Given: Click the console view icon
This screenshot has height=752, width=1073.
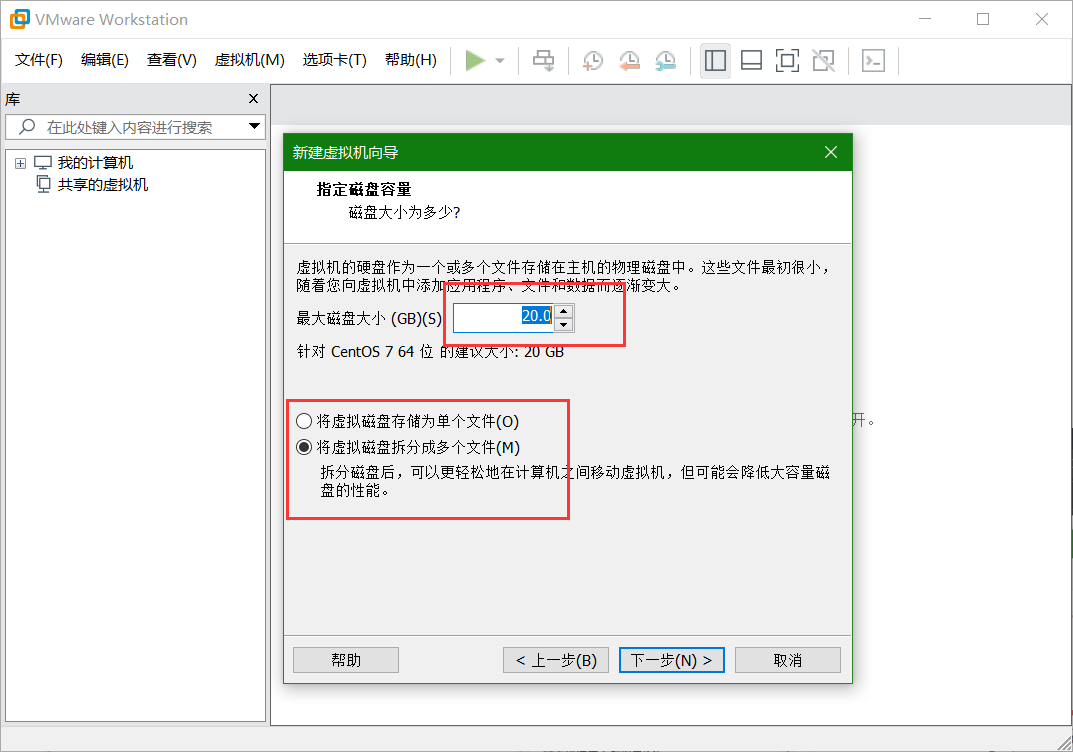Looking at the screenshot, I should coord(873,60).
